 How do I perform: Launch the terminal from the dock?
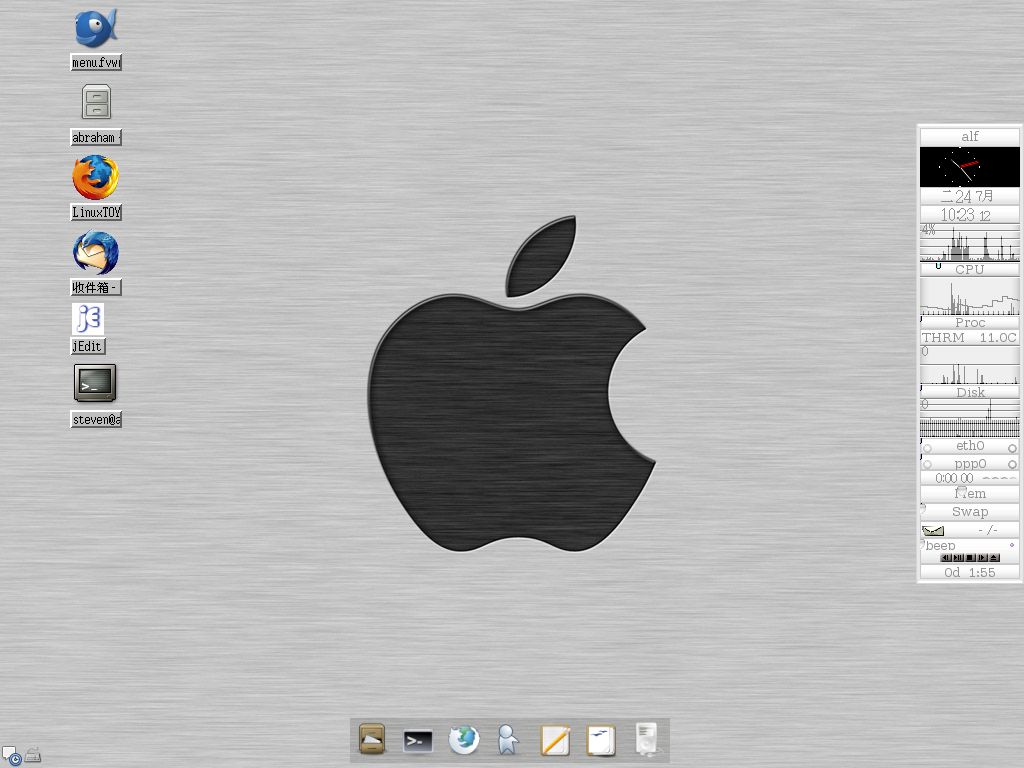(x=418, y=741)
